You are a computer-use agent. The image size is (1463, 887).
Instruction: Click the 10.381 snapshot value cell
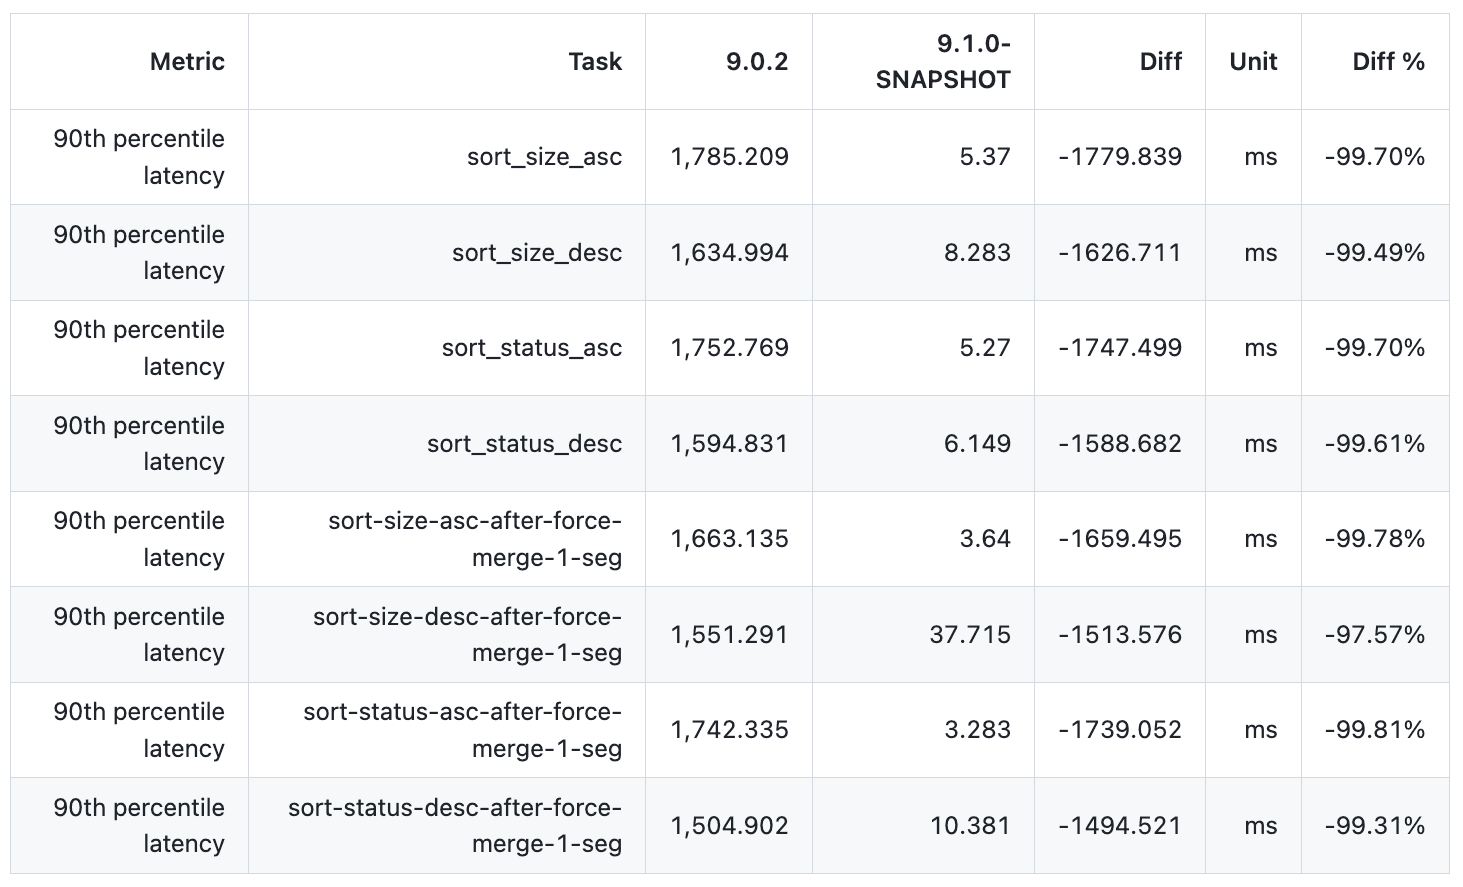pos(970,826)
